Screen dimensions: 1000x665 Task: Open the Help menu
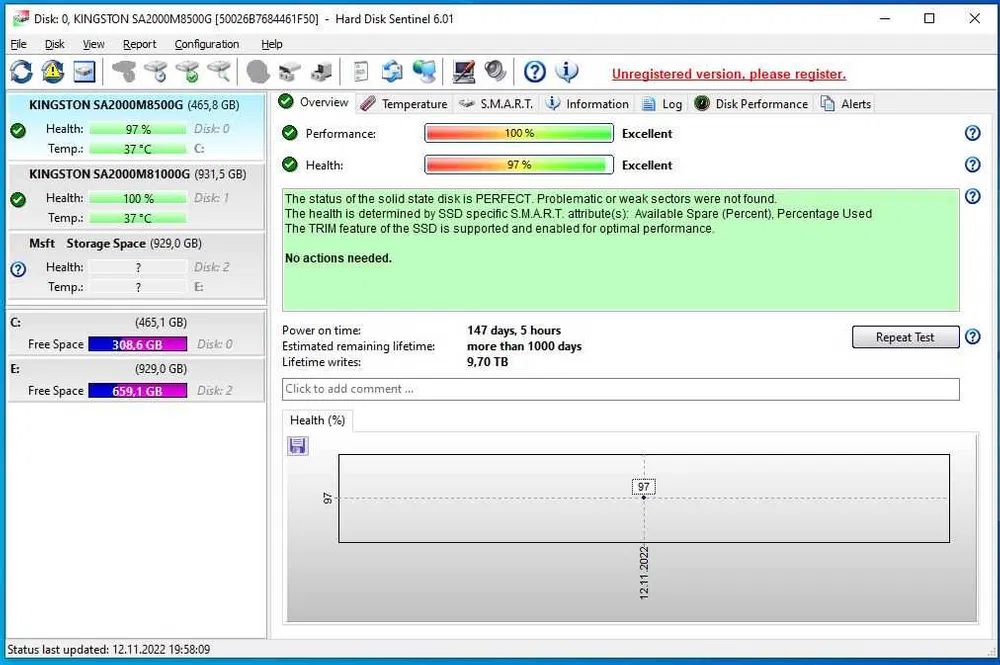tap(272, 44)
